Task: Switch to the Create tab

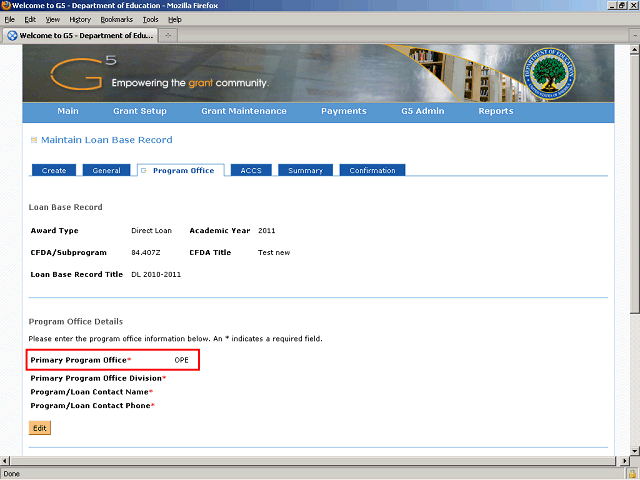Action: (54, 170)
